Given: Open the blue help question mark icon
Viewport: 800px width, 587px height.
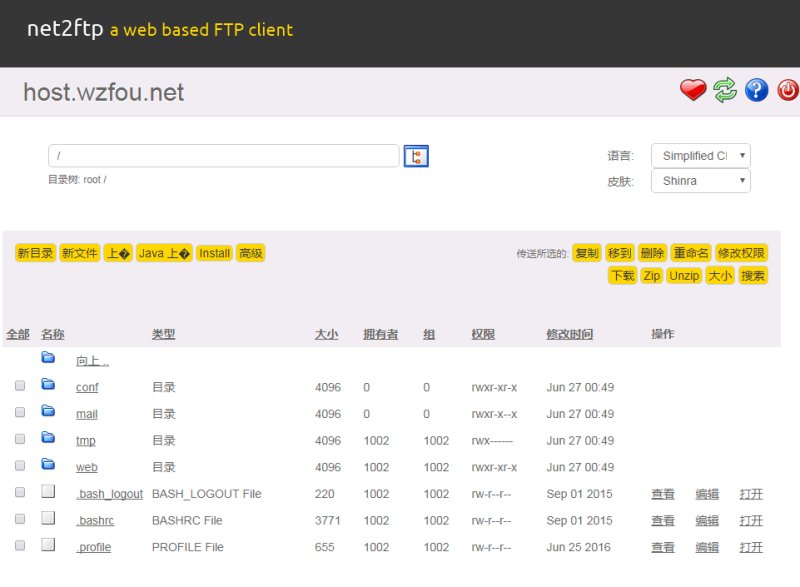Looking at the screenshot, I should (x=756, y=90).
